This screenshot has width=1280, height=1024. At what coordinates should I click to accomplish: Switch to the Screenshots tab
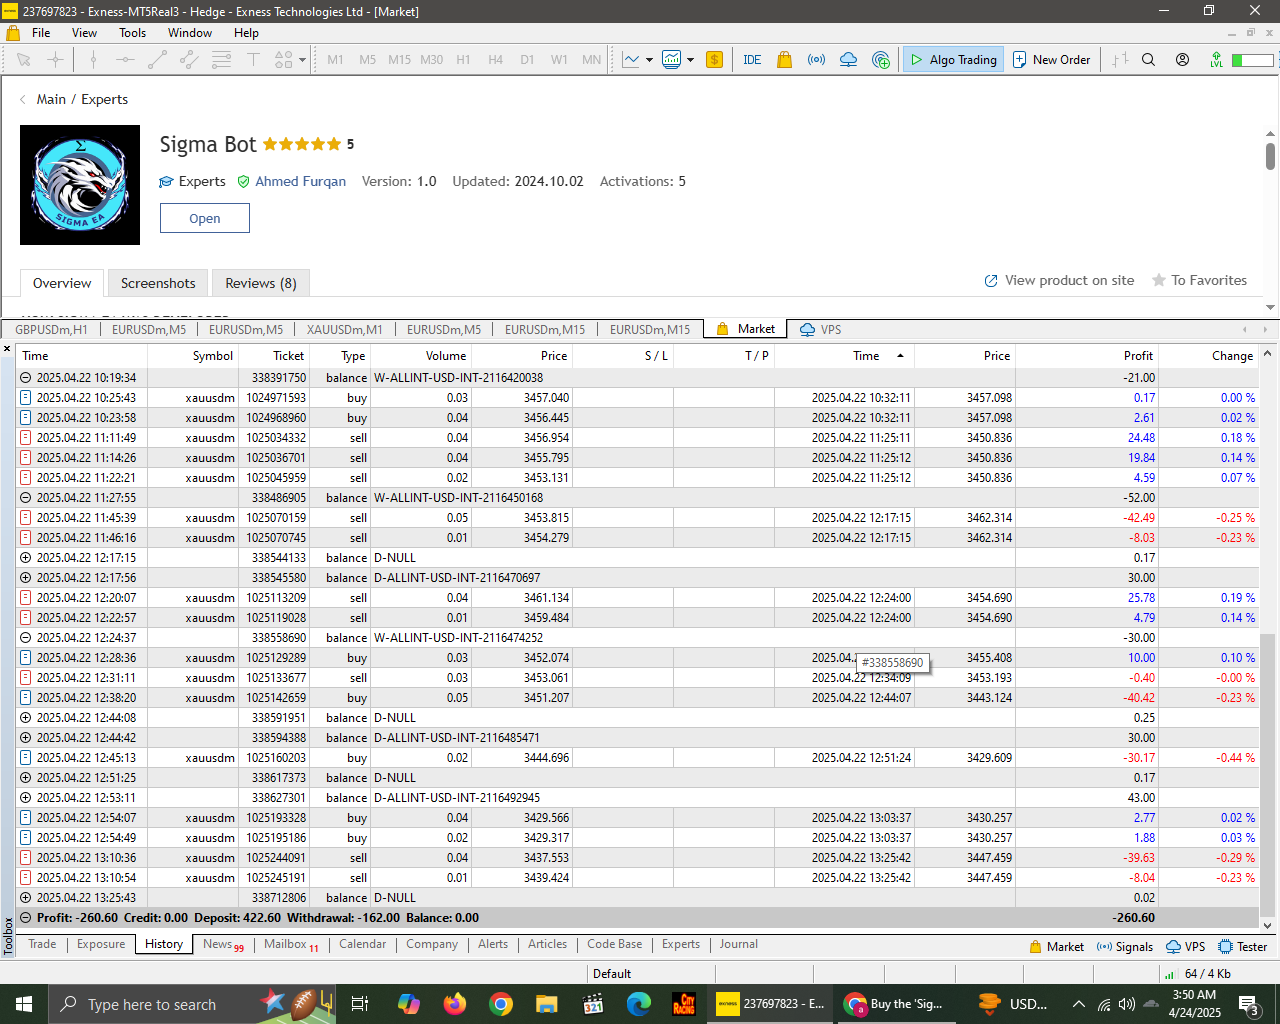pos(158,283)
